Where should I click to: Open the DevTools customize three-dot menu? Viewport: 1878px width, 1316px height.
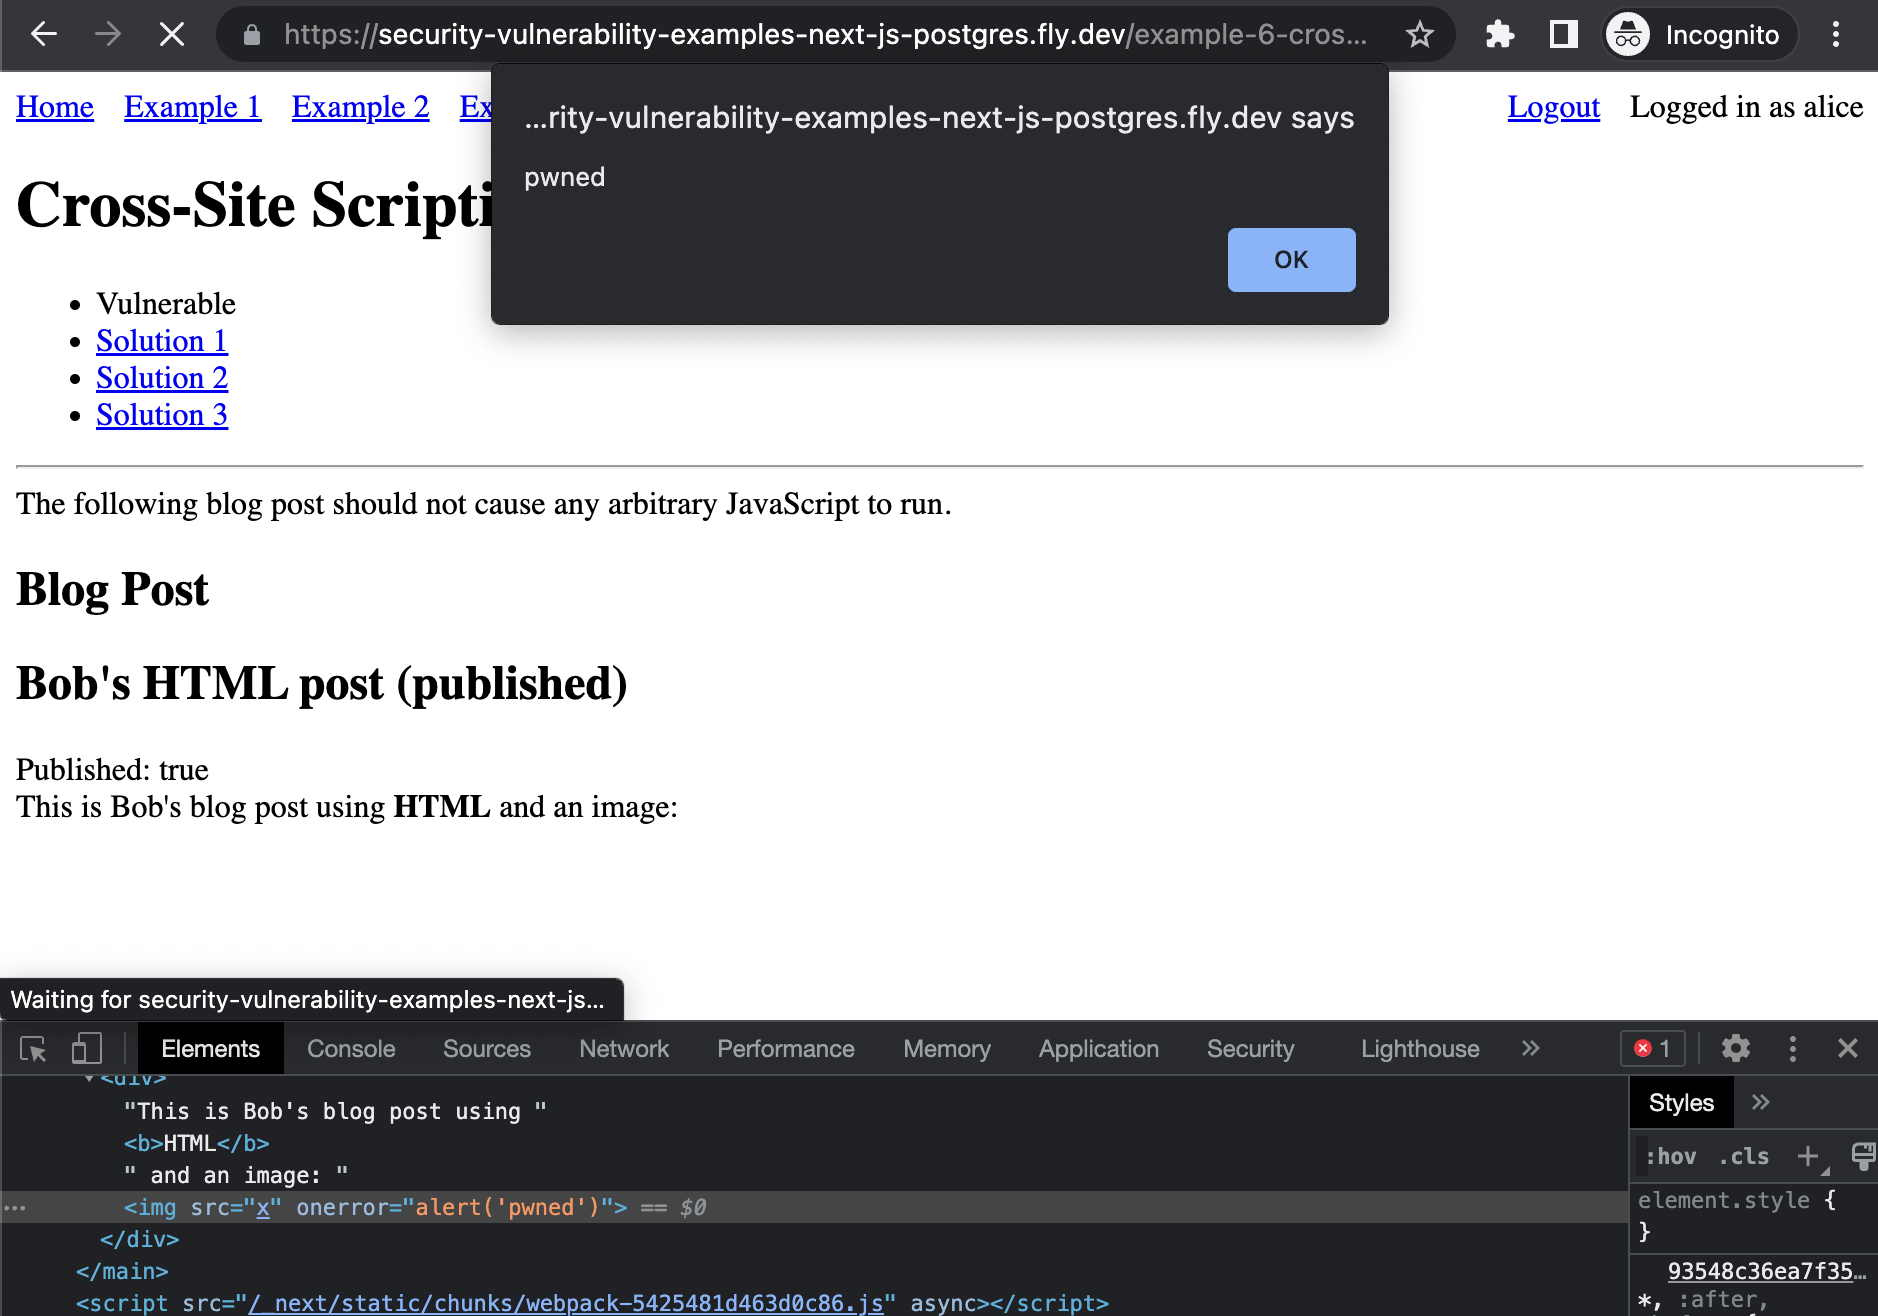tap(1792, 1049)
